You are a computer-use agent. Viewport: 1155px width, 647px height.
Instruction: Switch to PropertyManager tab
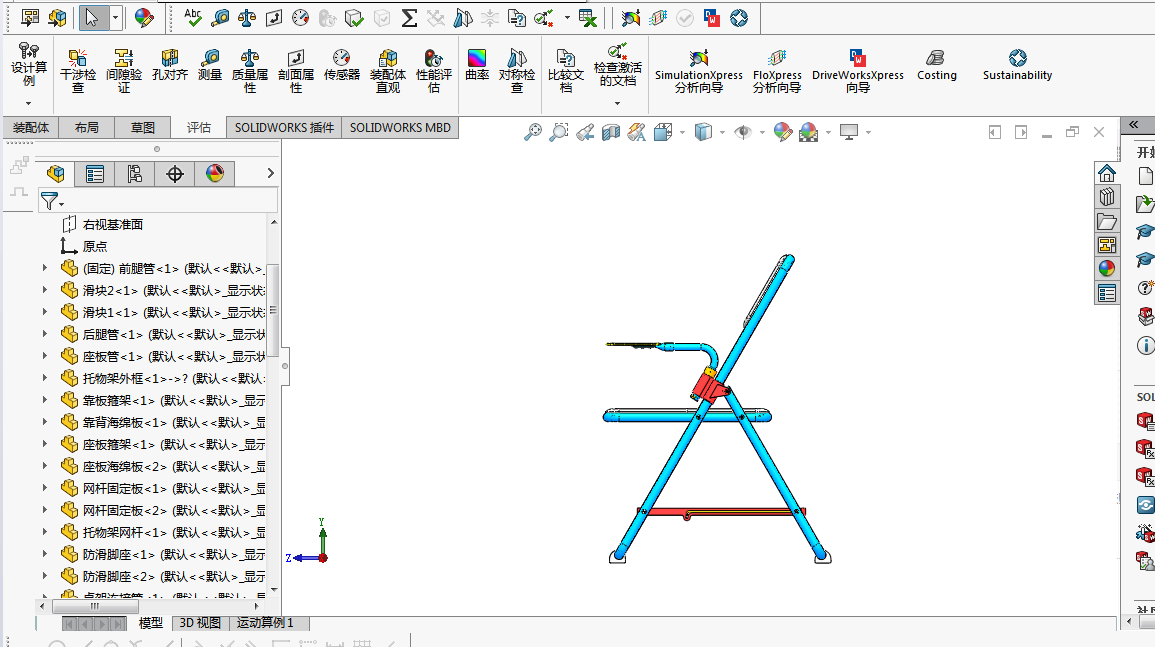point(95,174)
